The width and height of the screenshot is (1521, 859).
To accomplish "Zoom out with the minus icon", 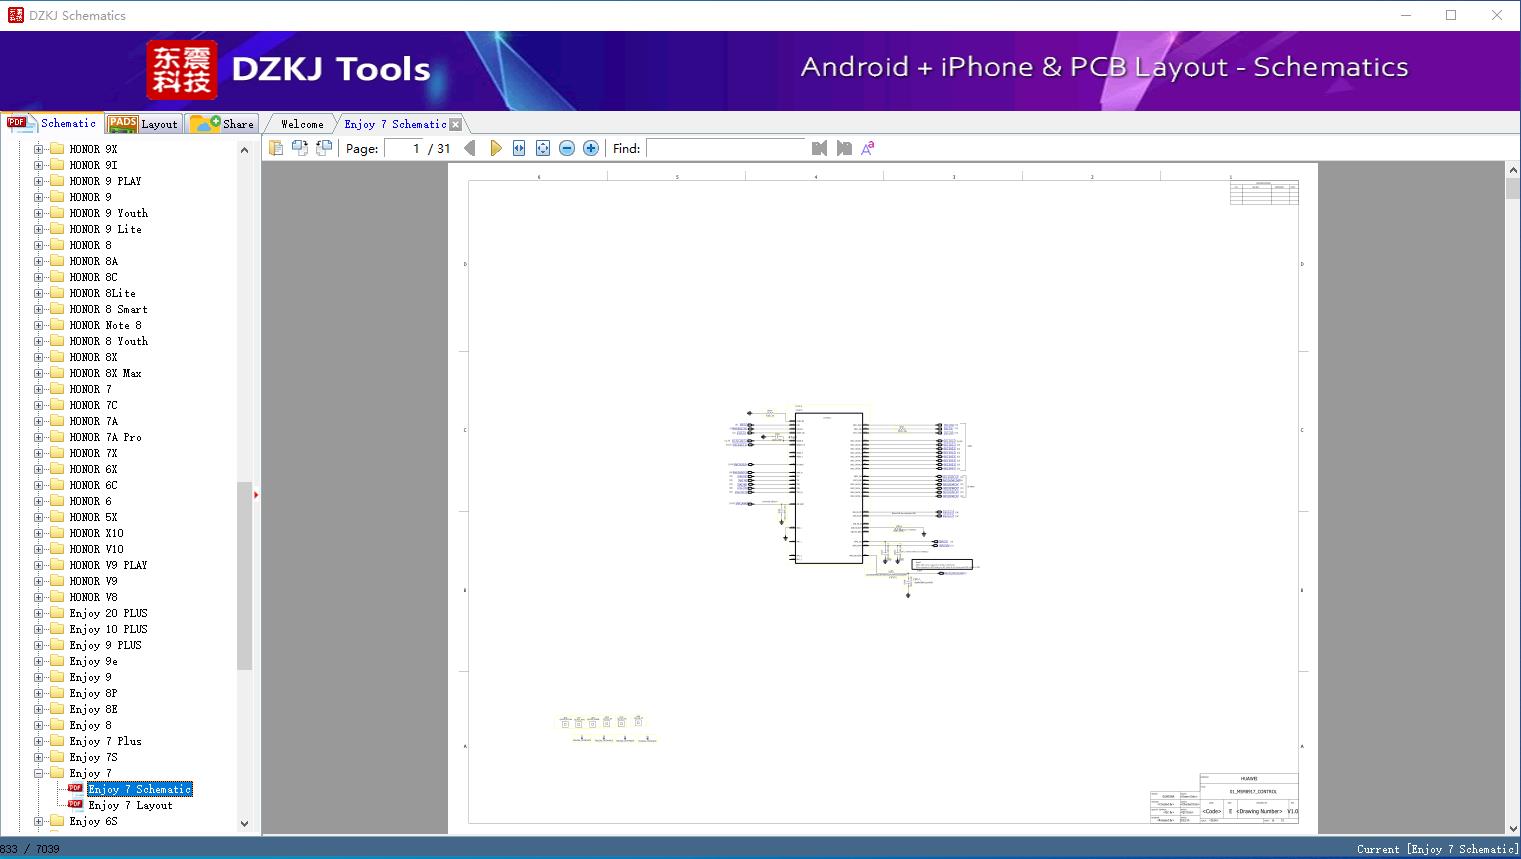I will tap(567, 148).
